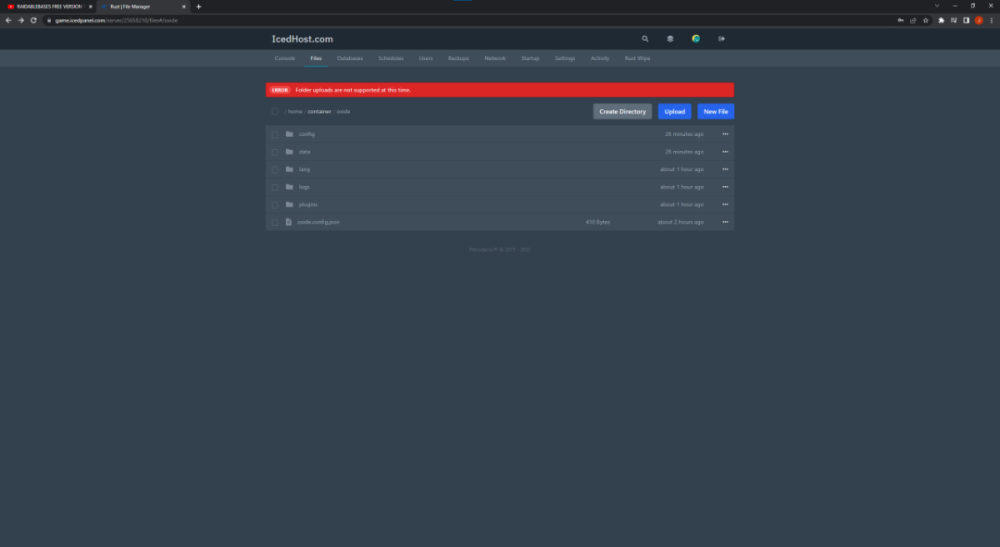
Task: Switch to the Console tab
Action: tap(285, 59)
